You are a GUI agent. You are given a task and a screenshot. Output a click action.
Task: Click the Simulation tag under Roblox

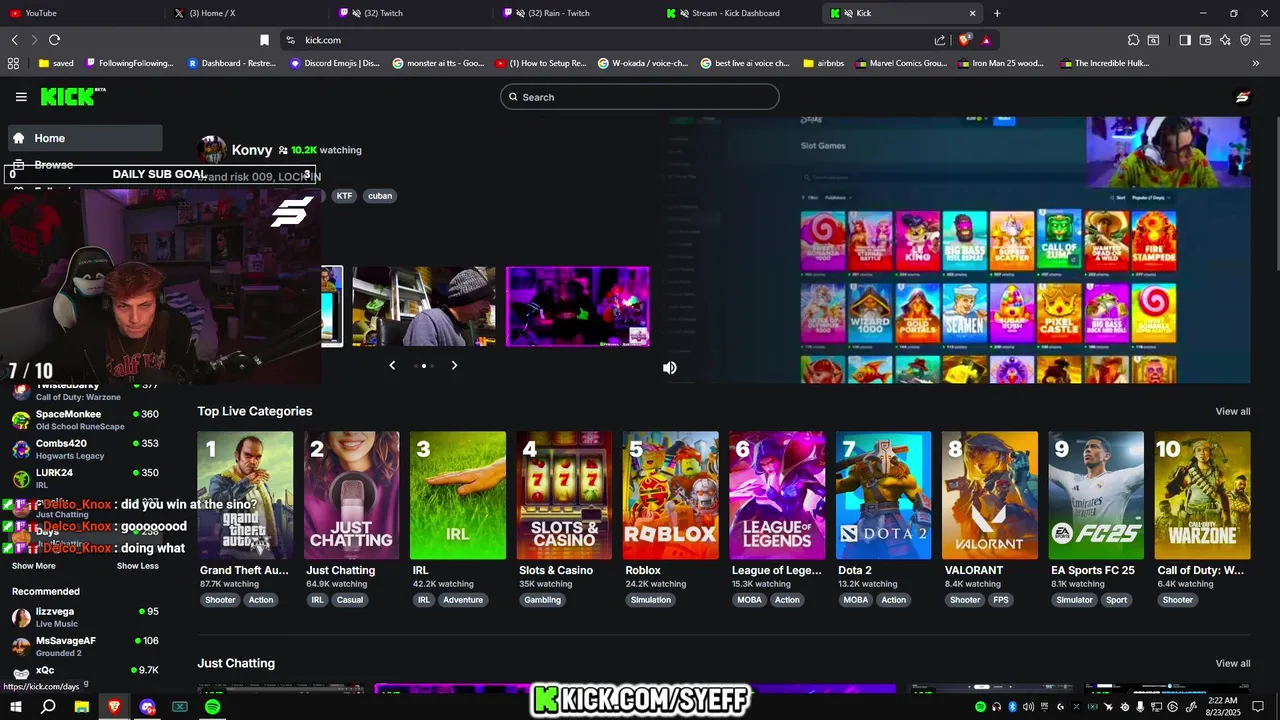point(651,600)
